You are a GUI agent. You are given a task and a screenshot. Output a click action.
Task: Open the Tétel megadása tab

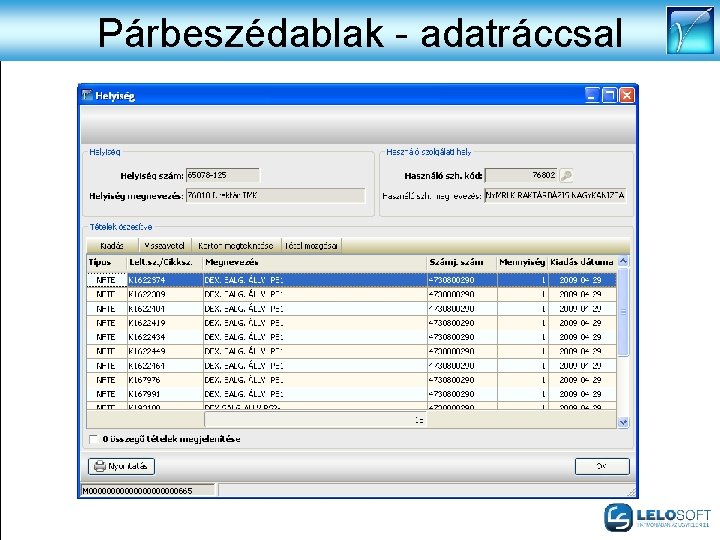[x=311, y=246]
